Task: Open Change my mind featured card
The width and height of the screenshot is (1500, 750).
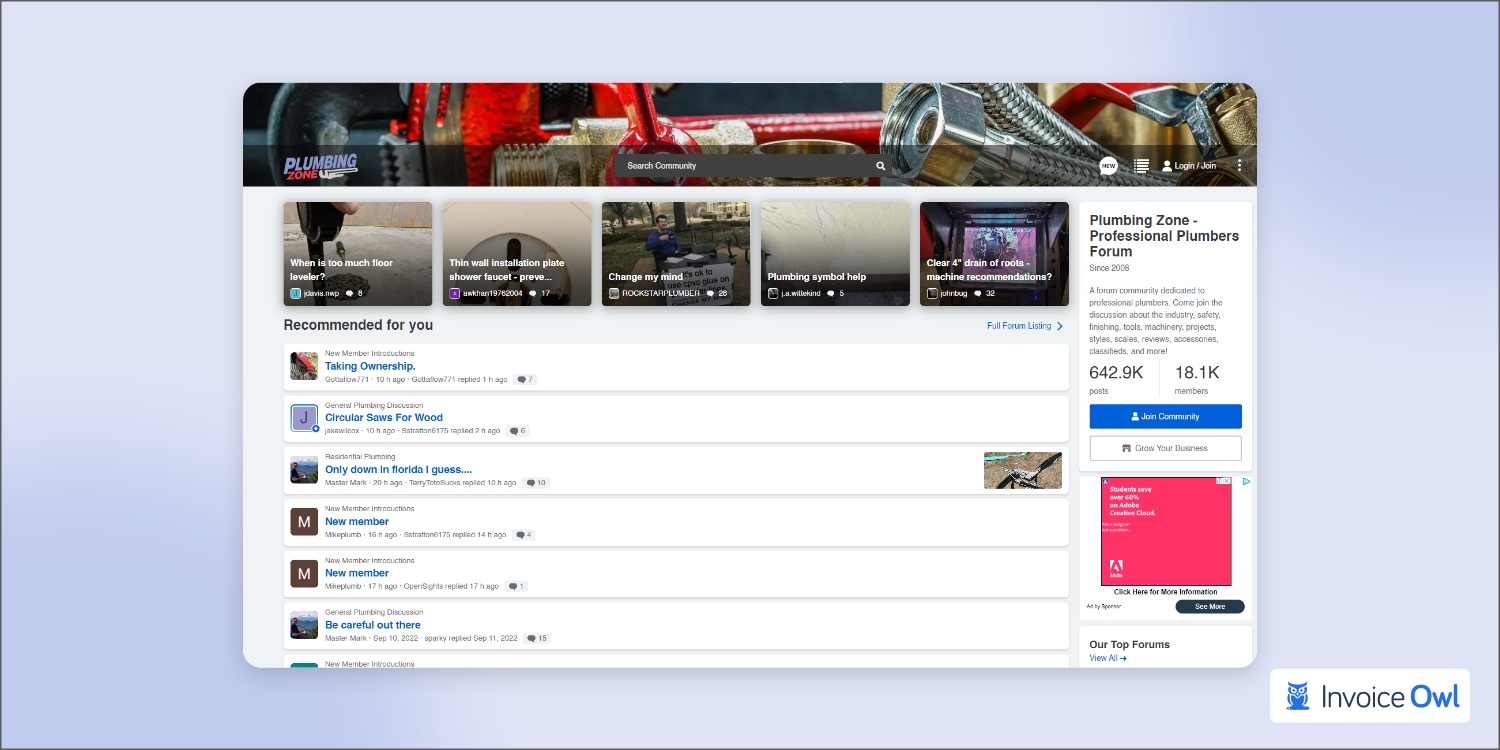Action: click(x=676, y=254)
